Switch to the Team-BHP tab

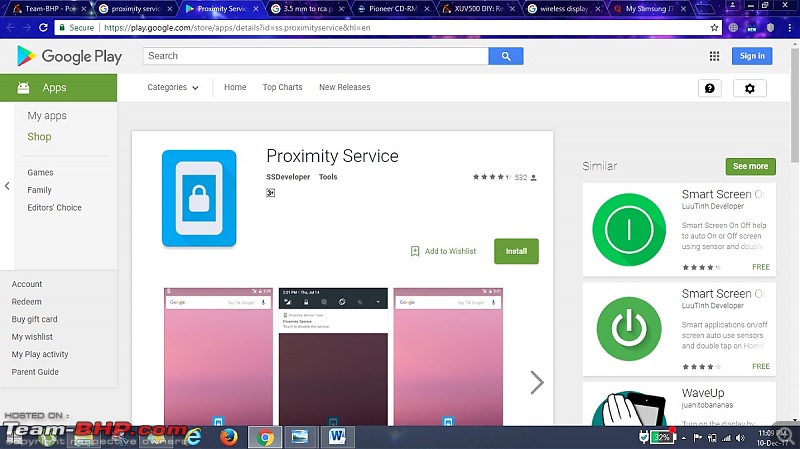click(x=51, y=9)
